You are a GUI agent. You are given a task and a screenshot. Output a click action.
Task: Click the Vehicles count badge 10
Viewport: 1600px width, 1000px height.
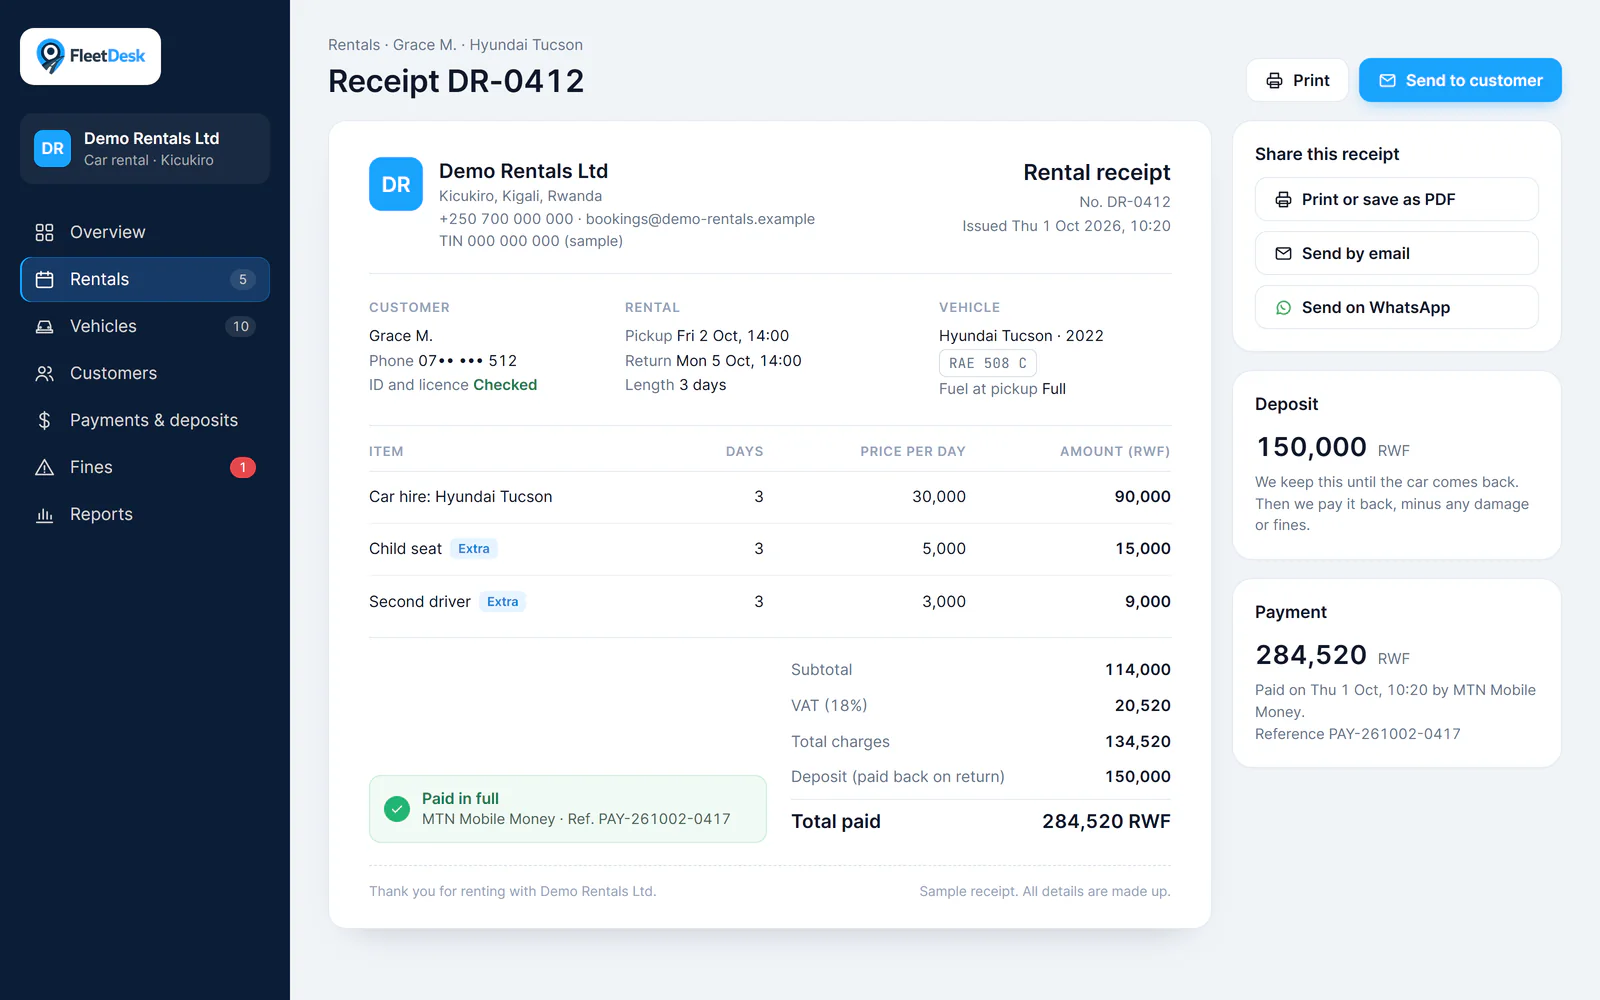[x=241, y=326]
